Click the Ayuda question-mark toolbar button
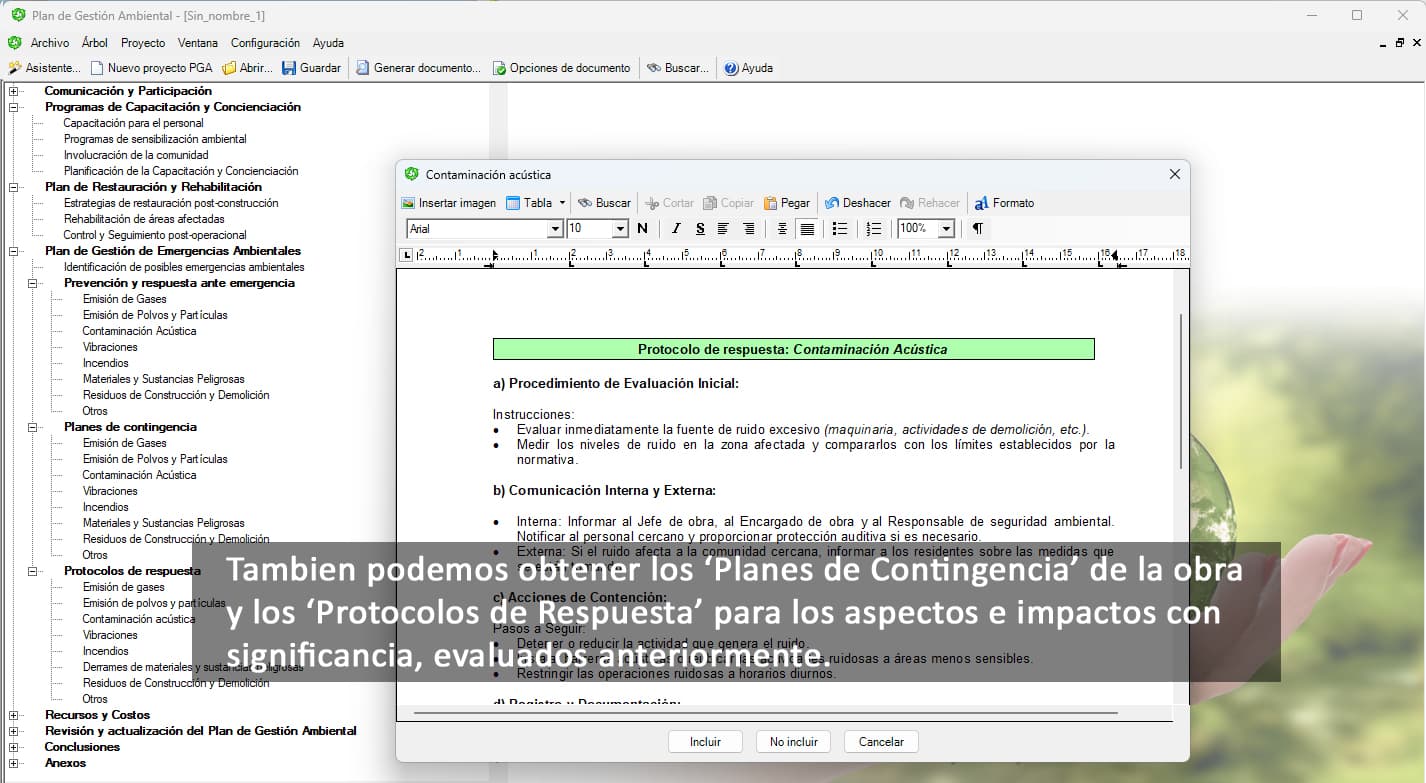This screenshot has width=1426, height=783. [x=748, y=68]
